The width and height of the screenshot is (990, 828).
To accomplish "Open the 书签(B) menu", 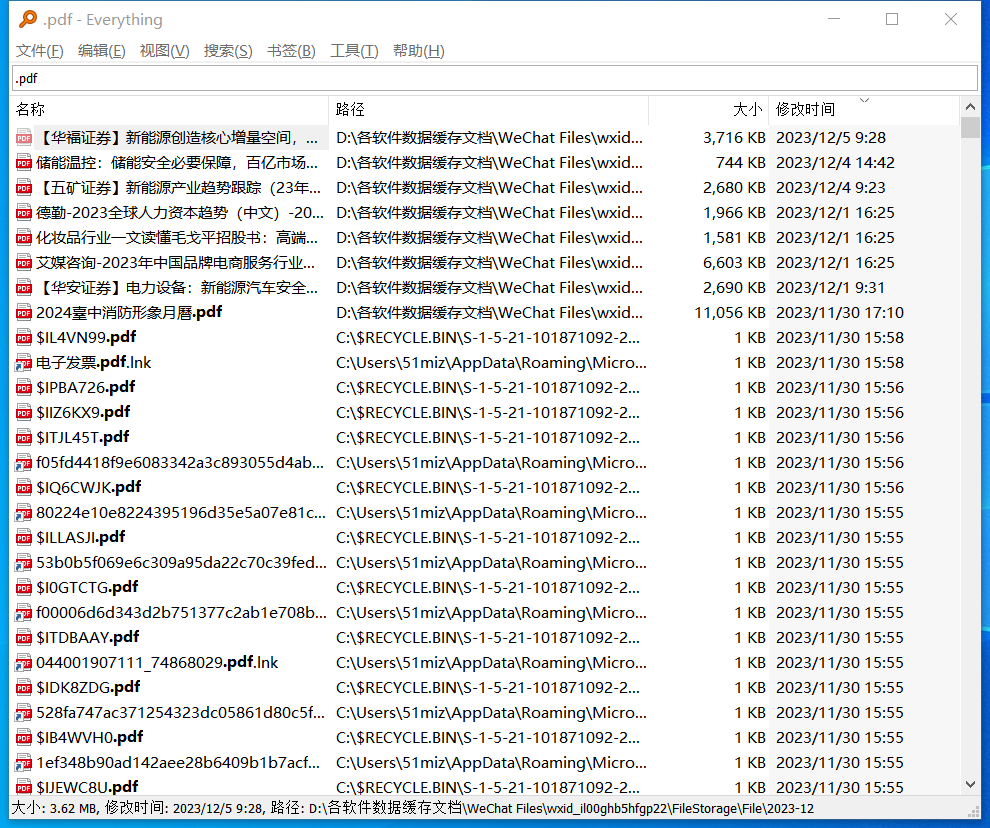I will click(291, 51).
